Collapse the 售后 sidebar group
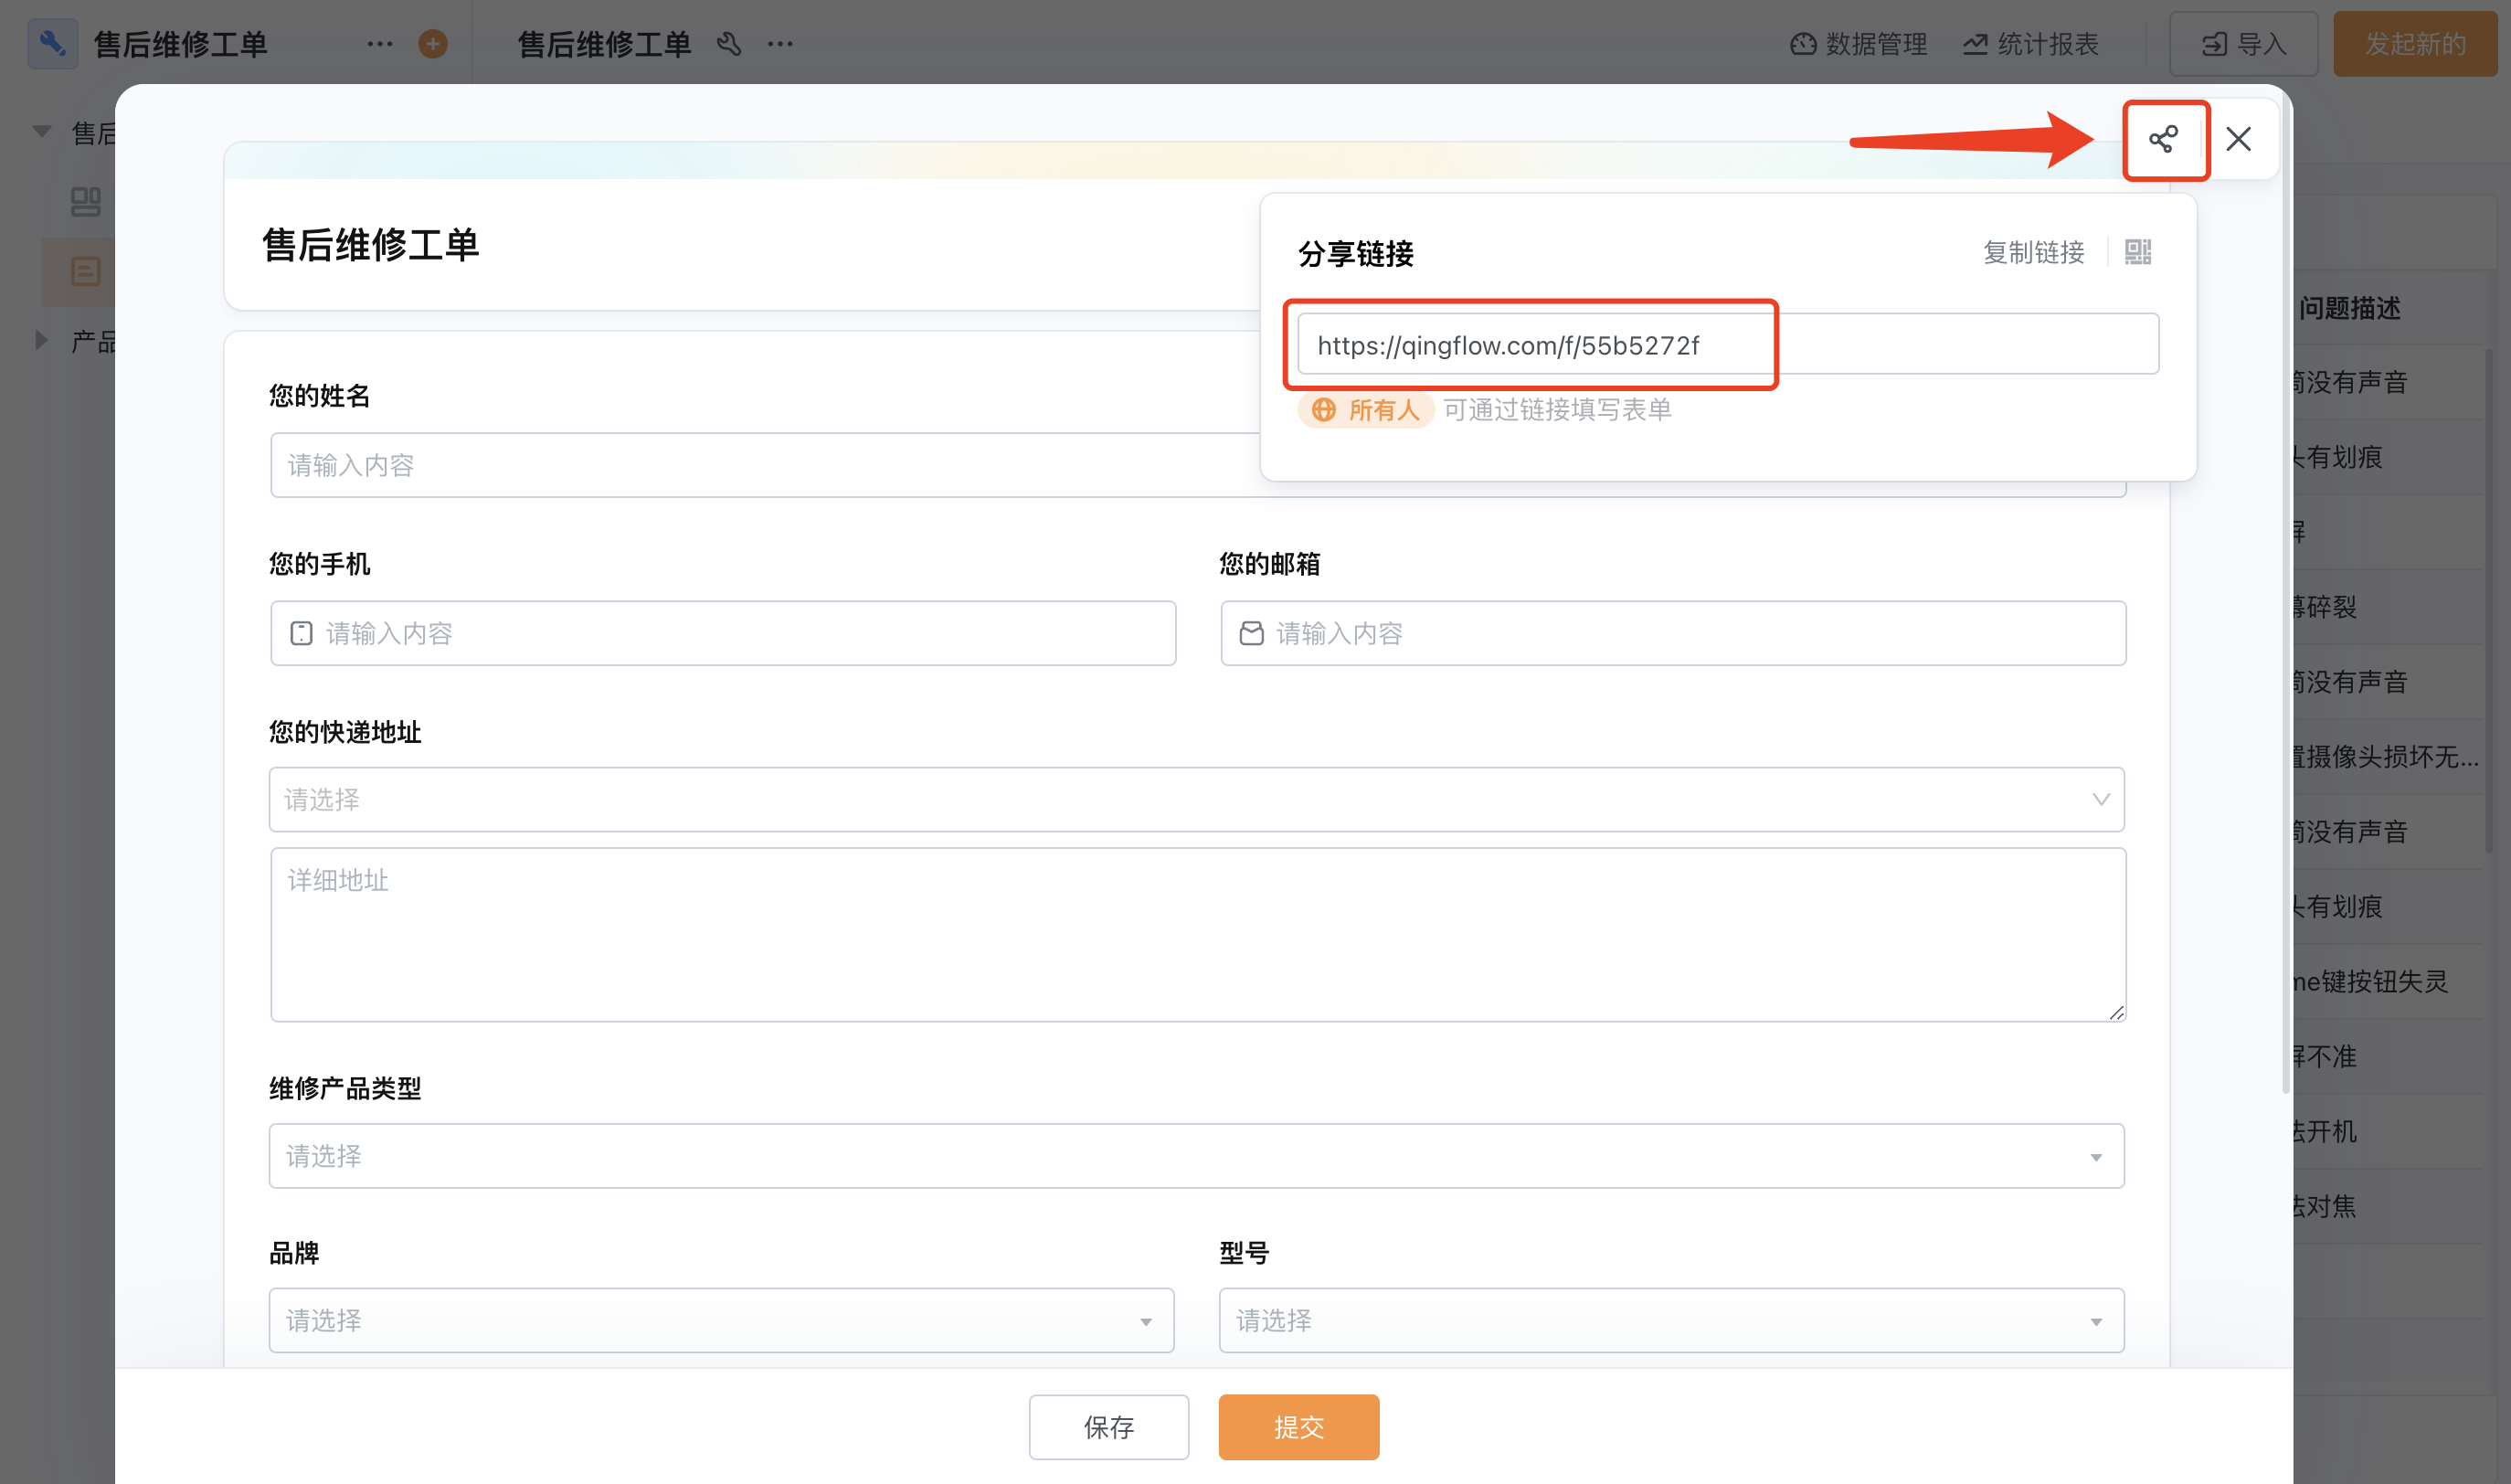Viewport: 2511px width, 1484px height. coord(42,132)
